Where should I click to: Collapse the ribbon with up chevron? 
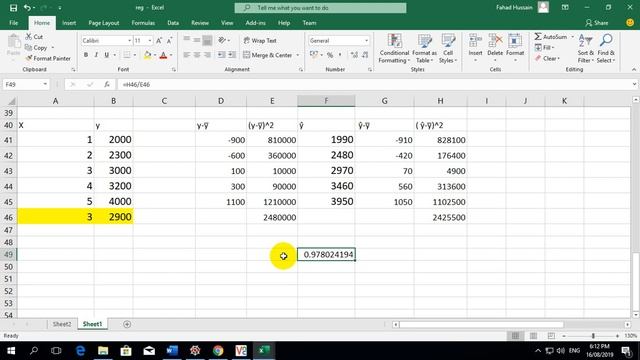tap(634, 70)
